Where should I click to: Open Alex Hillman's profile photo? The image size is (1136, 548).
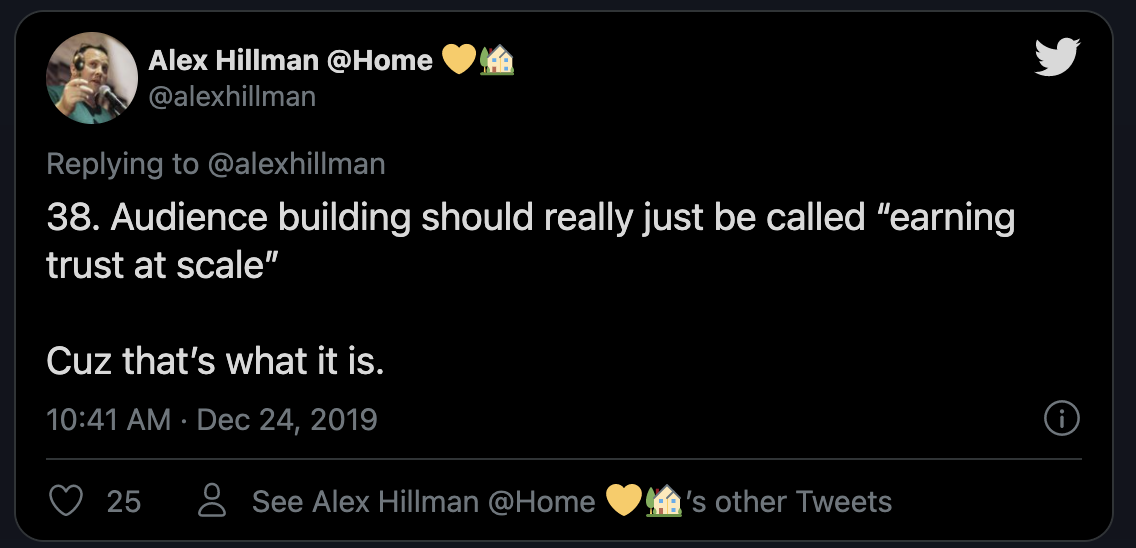(92, 78)
